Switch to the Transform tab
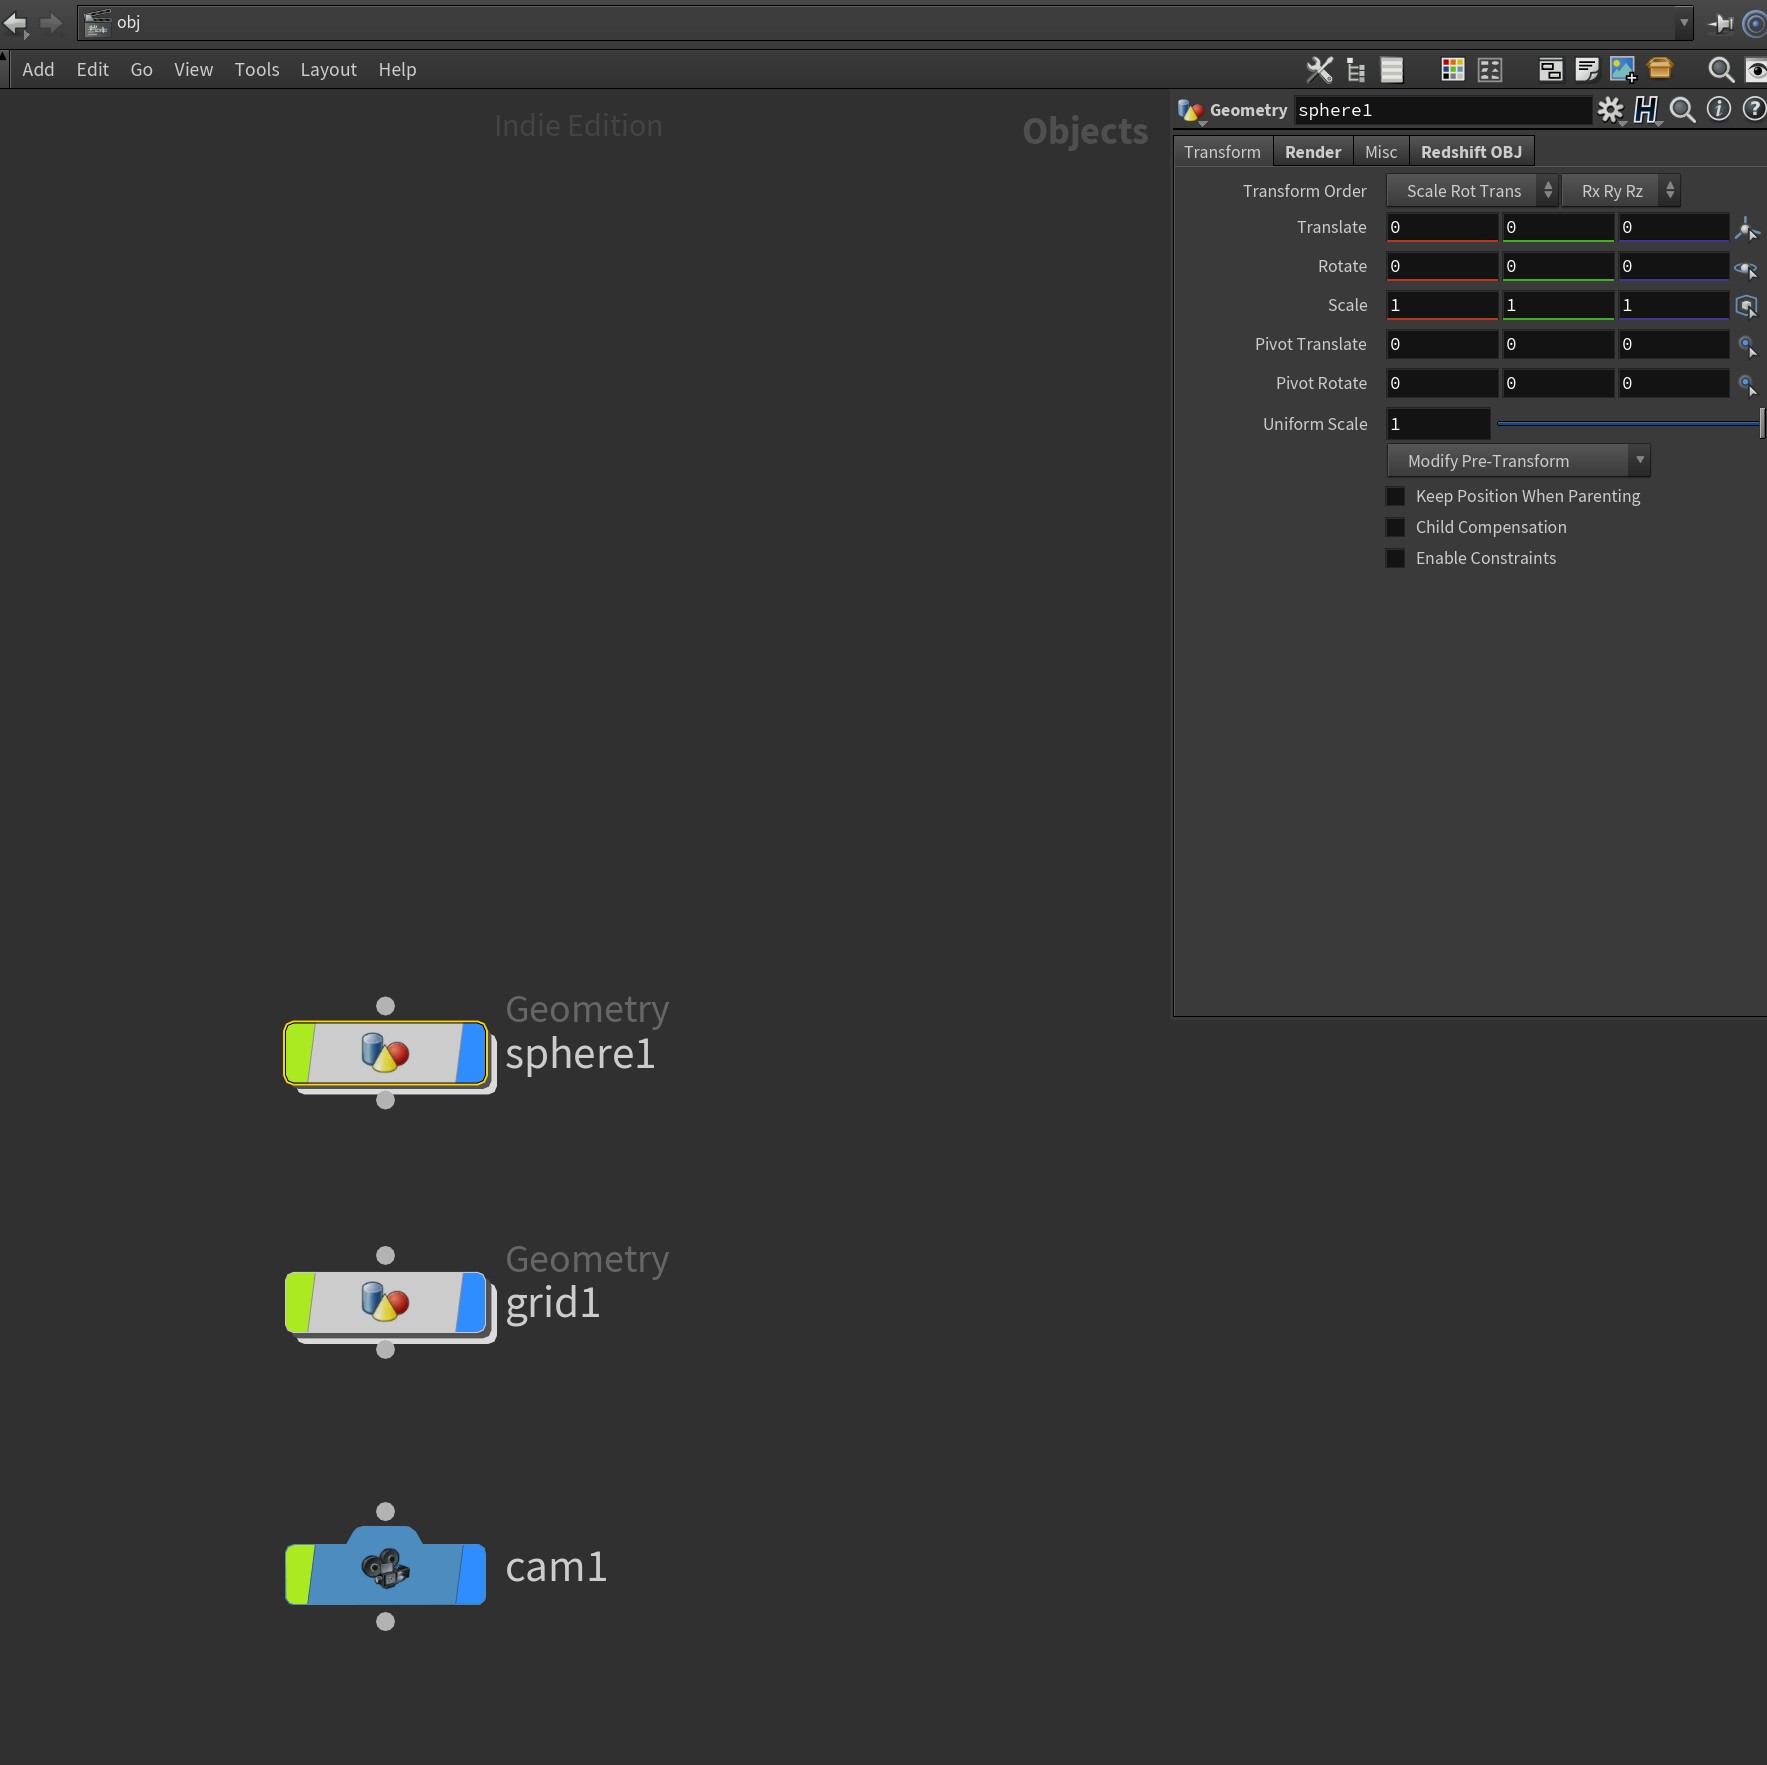This screenshot has height=1765, width=1767. [1222, 152]
